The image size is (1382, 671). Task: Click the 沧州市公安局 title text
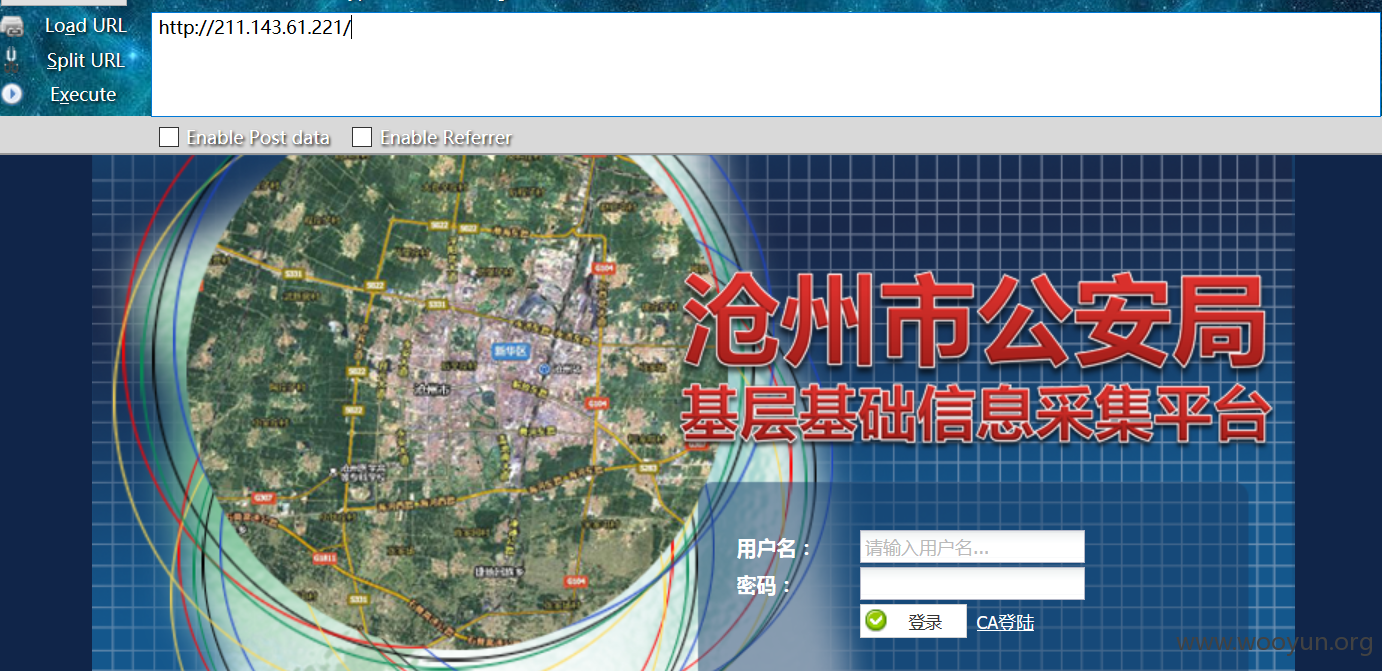click(x=975, y=322)
